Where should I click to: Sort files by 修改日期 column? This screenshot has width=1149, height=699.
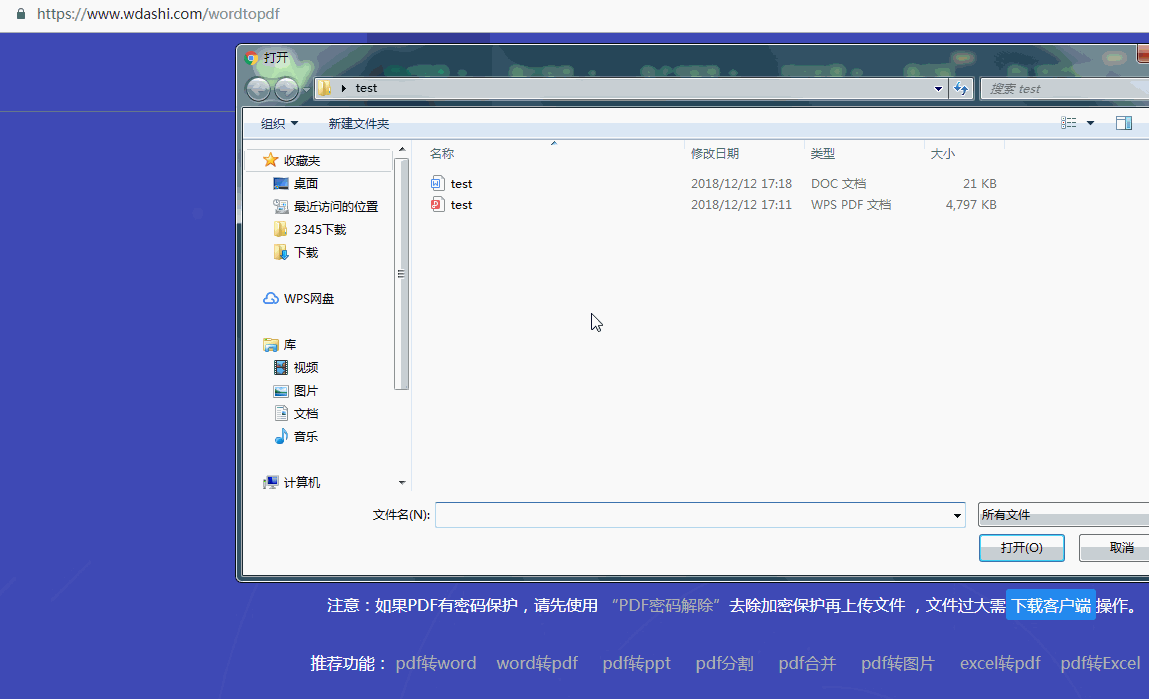714,154
